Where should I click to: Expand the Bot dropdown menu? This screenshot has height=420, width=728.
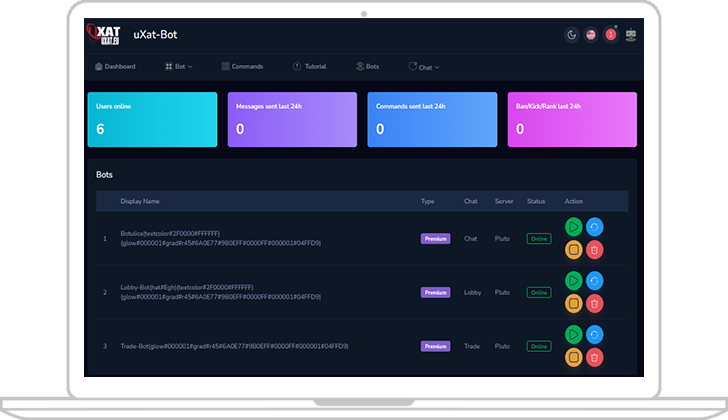coord(179,66)
